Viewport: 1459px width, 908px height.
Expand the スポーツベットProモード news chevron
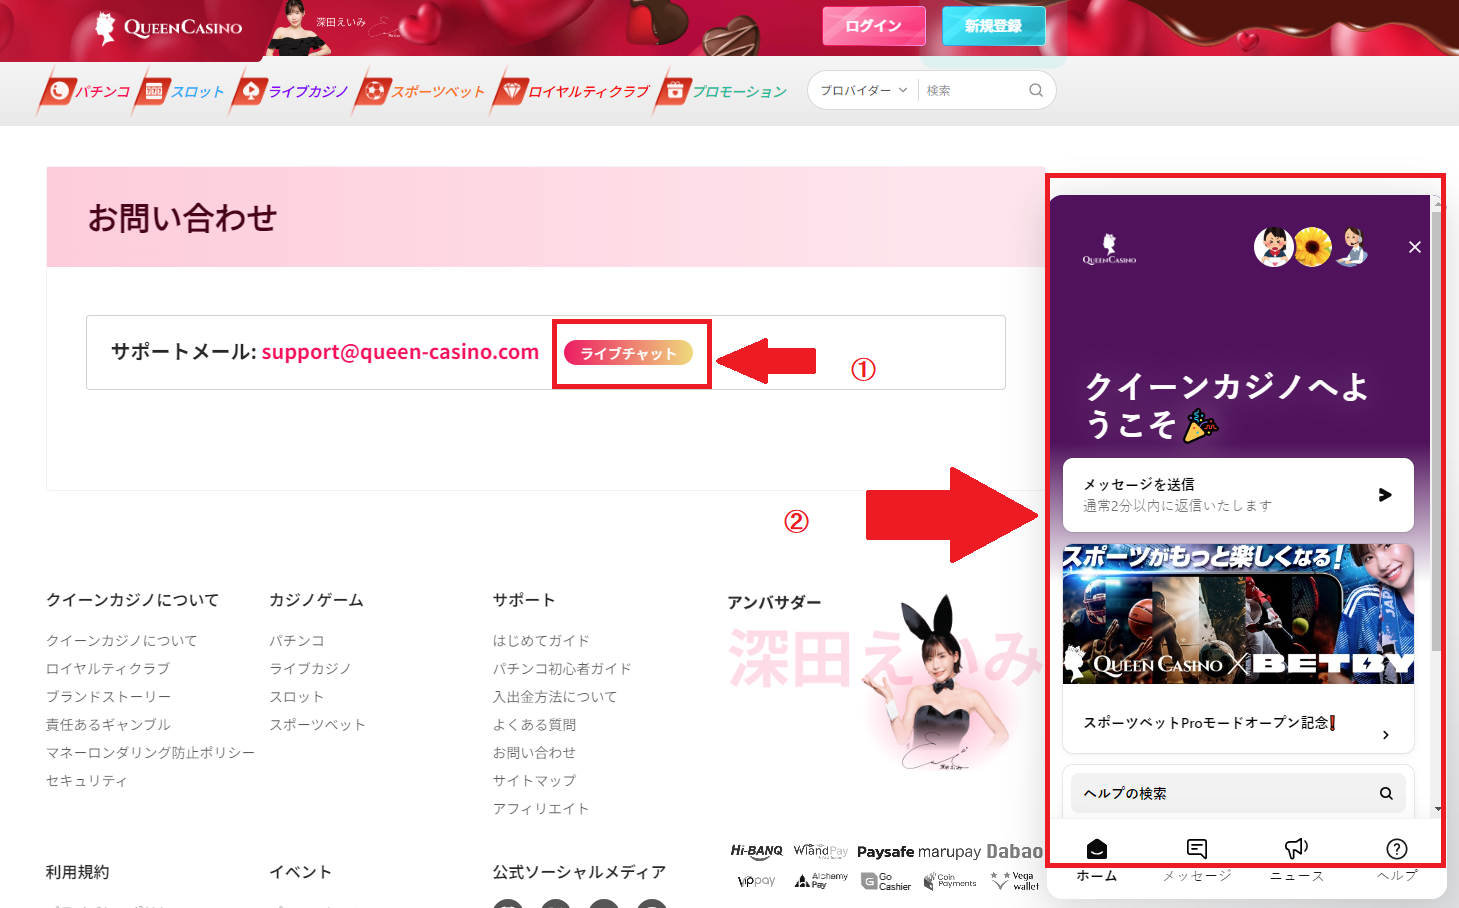1385,735
